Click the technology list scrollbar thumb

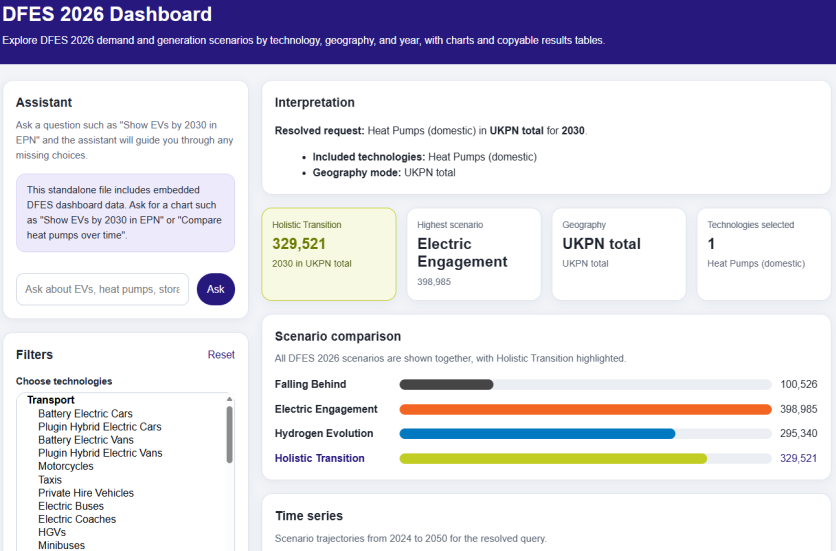click(x=229, y=435)
